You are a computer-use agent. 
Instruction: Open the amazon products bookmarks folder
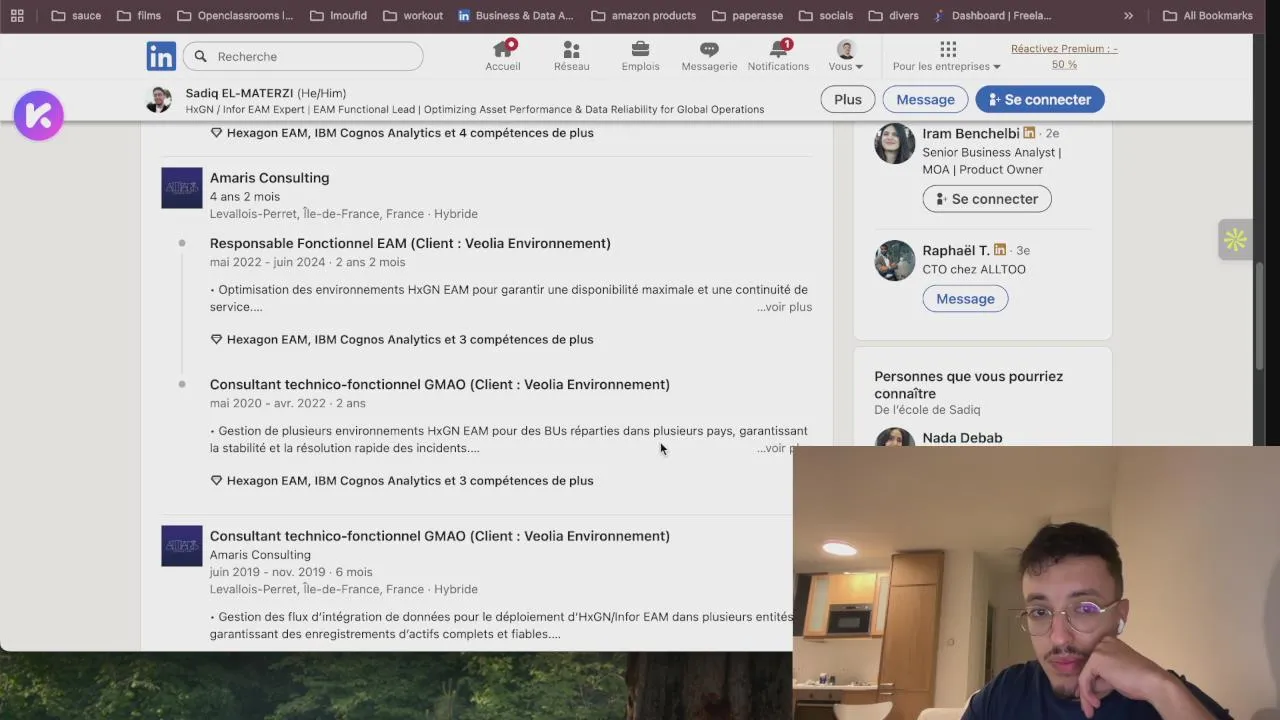[644, 16]
